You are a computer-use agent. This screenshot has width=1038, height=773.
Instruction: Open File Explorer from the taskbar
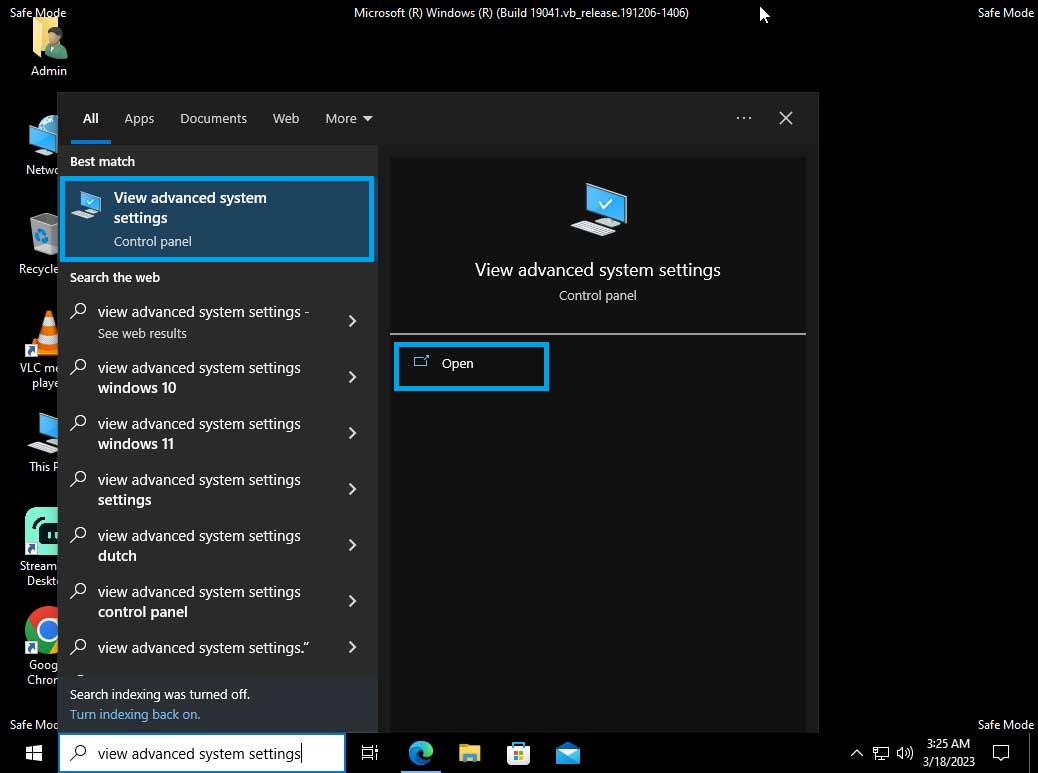pos(470,753)
